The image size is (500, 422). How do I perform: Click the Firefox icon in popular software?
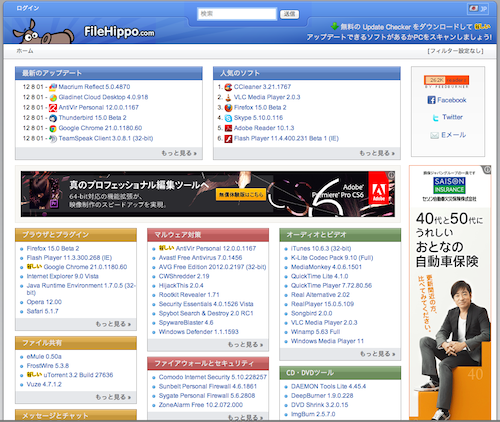pos(228,108)
